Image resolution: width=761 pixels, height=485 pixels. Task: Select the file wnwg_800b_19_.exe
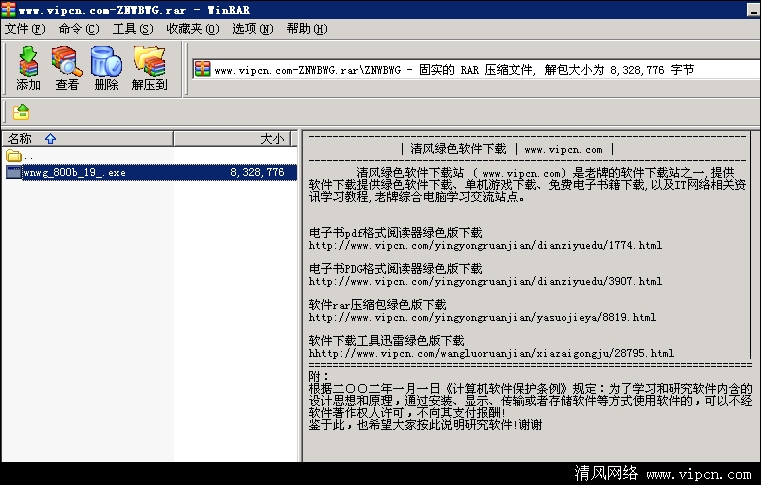74,172
